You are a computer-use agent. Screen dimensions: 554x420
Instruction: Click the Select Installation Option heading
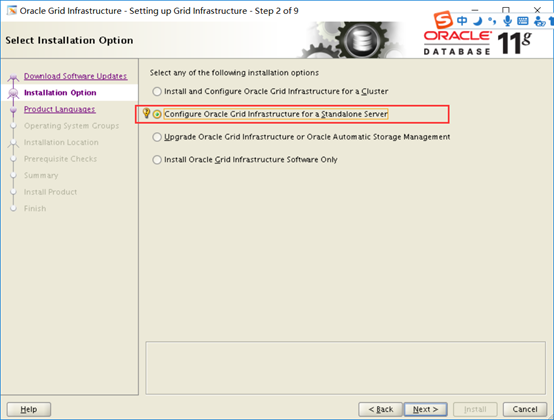tap(69, 40)
